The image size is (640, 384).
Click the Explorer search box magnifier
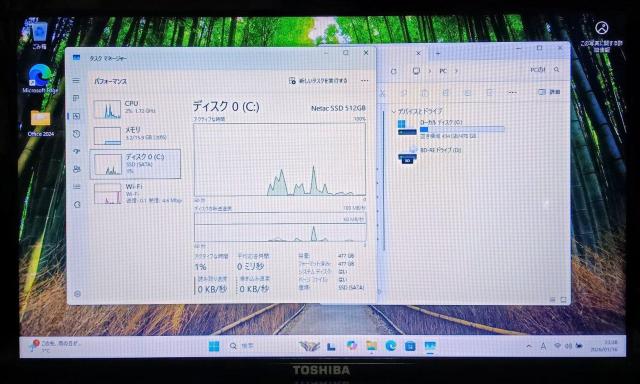(x=556, y=70)
